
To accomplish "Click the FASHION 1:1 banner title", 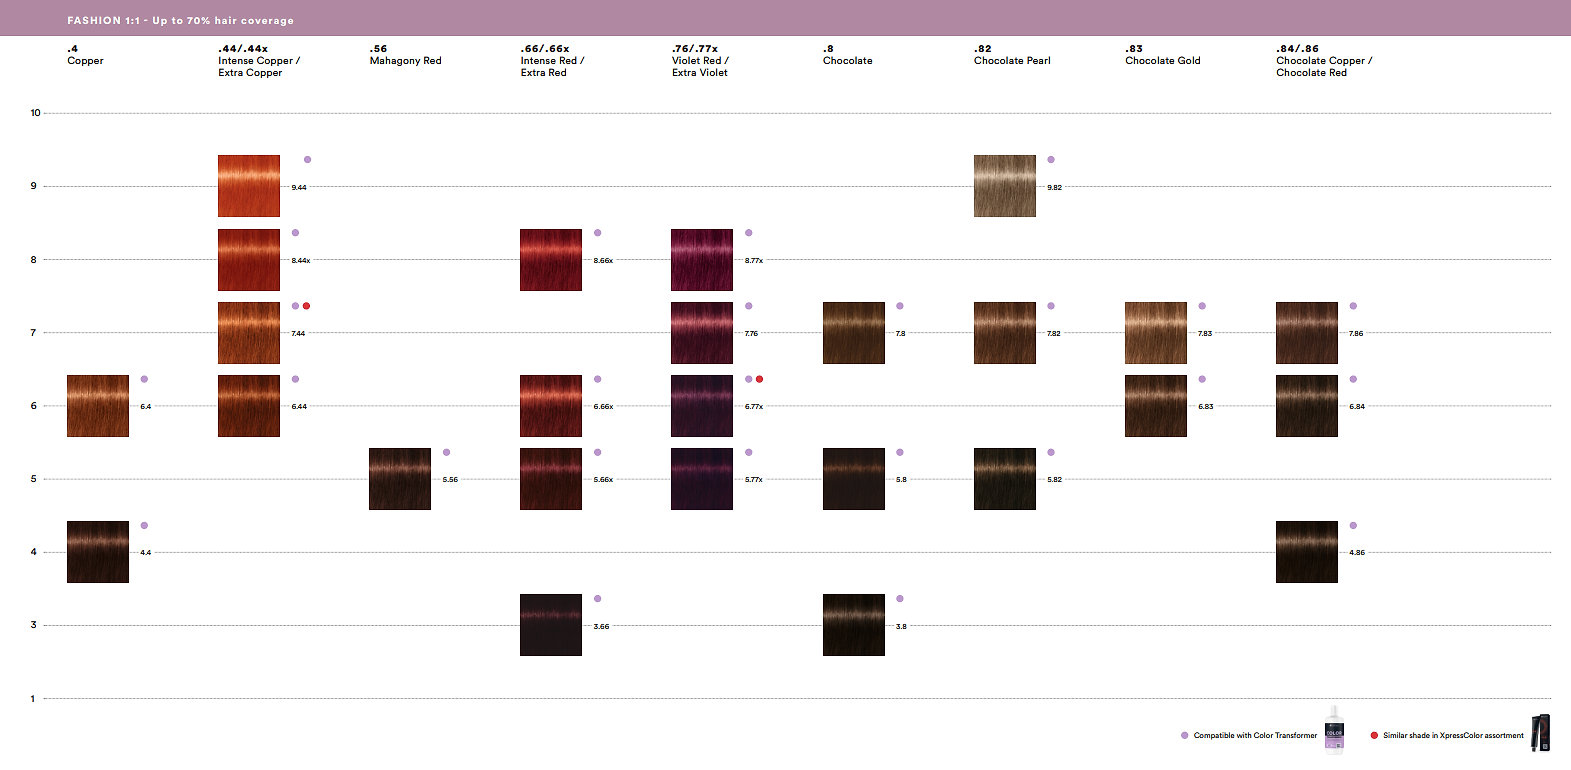I will [180, 20].
